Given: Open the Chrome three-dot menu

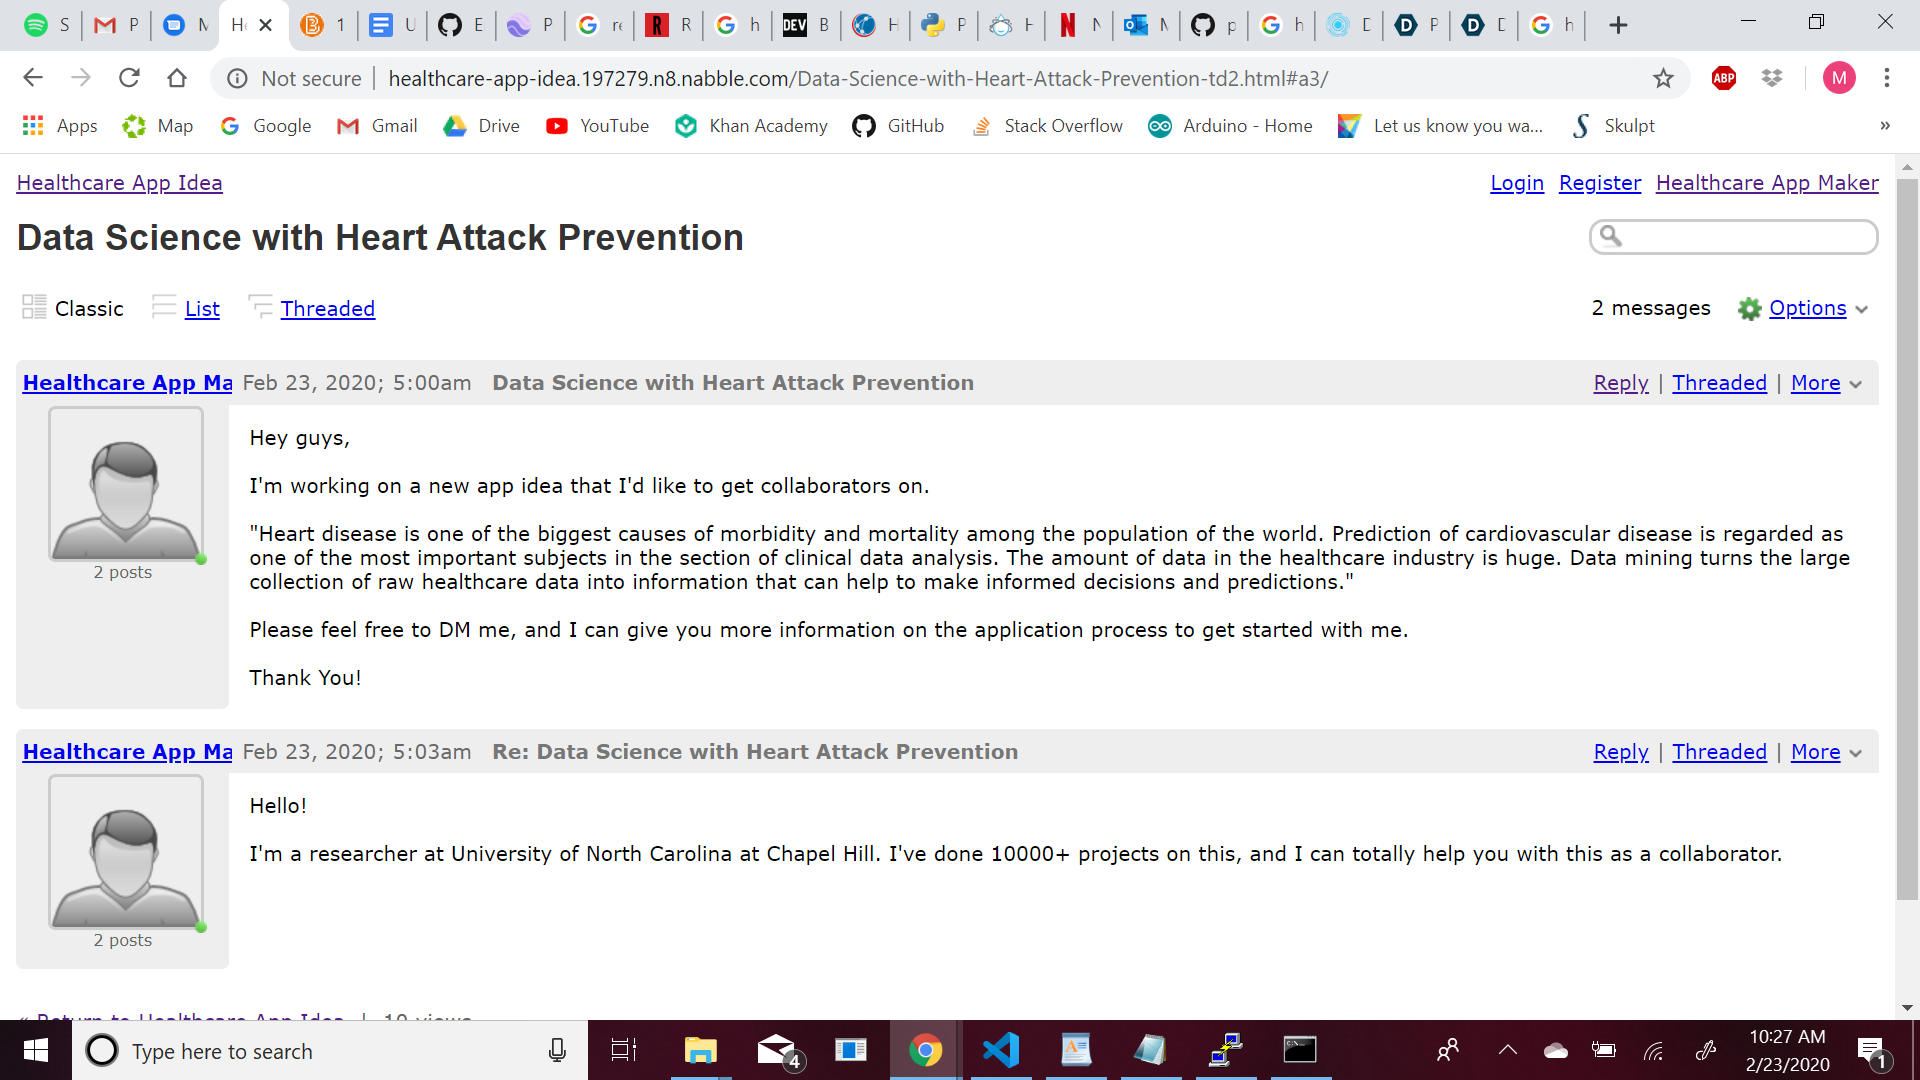Looking at the screenshot, I should coord(1887,78).
